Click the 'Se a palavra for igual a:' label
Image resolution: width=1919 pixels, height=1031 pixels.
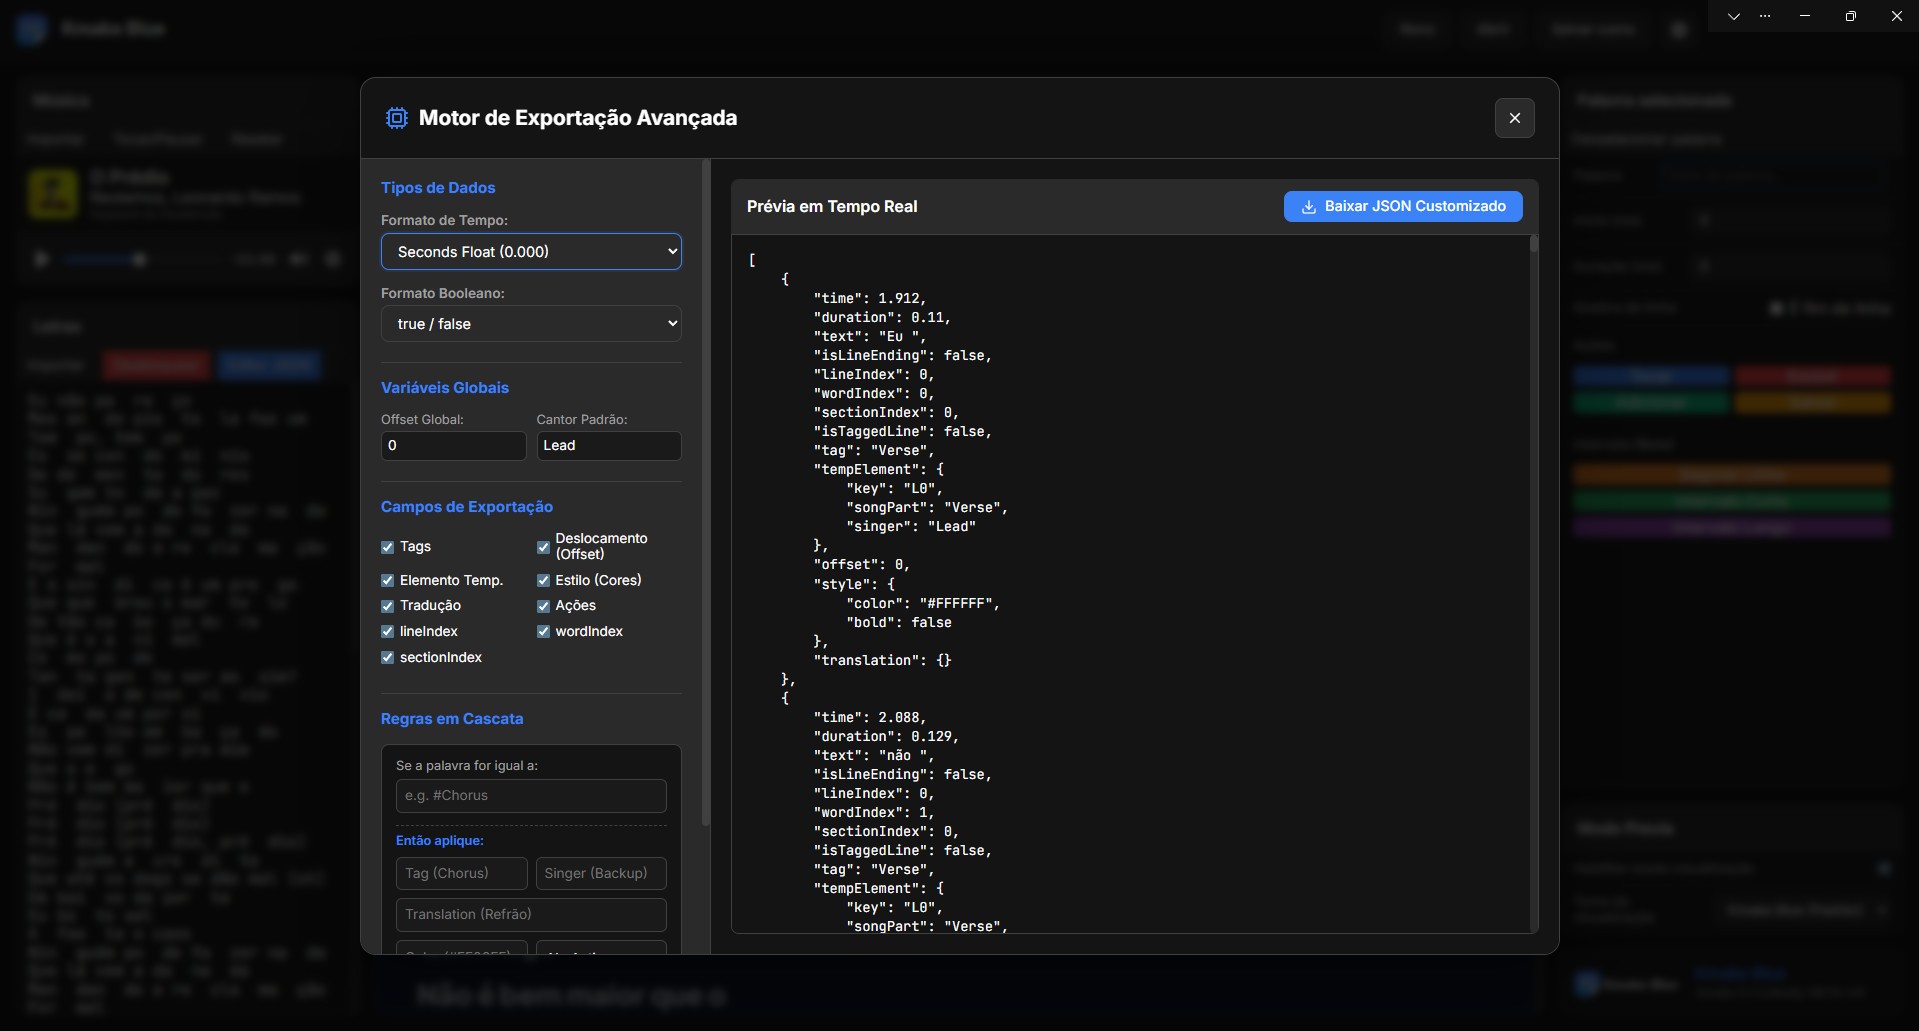(467, 766)
